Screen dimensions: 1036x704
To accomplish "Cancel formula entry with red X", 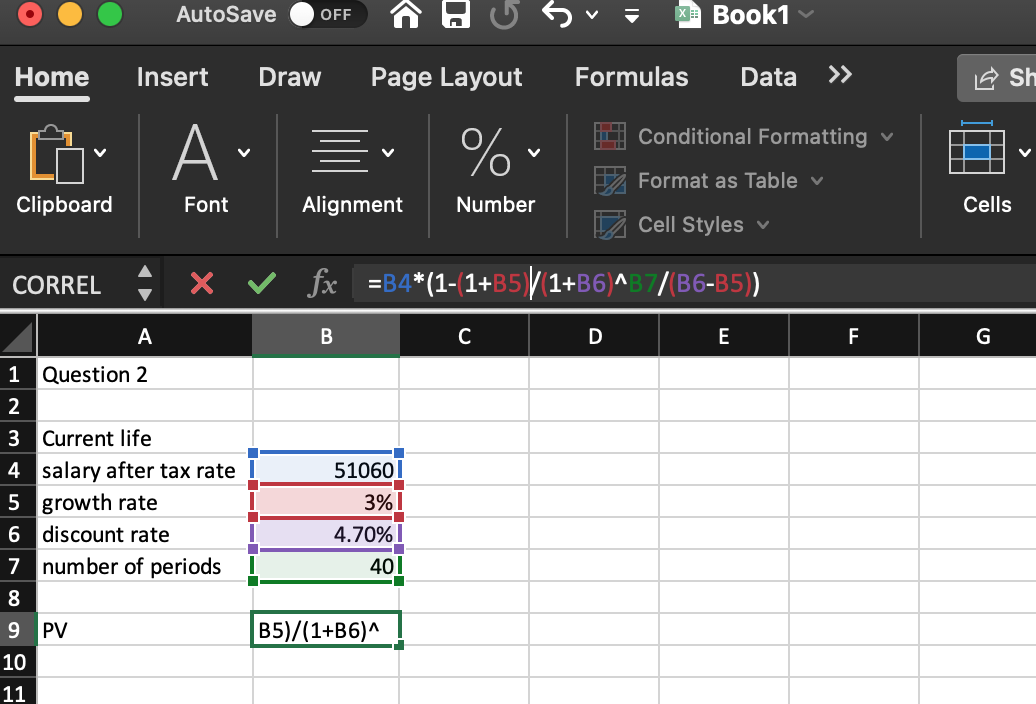I will click(201, 284).
